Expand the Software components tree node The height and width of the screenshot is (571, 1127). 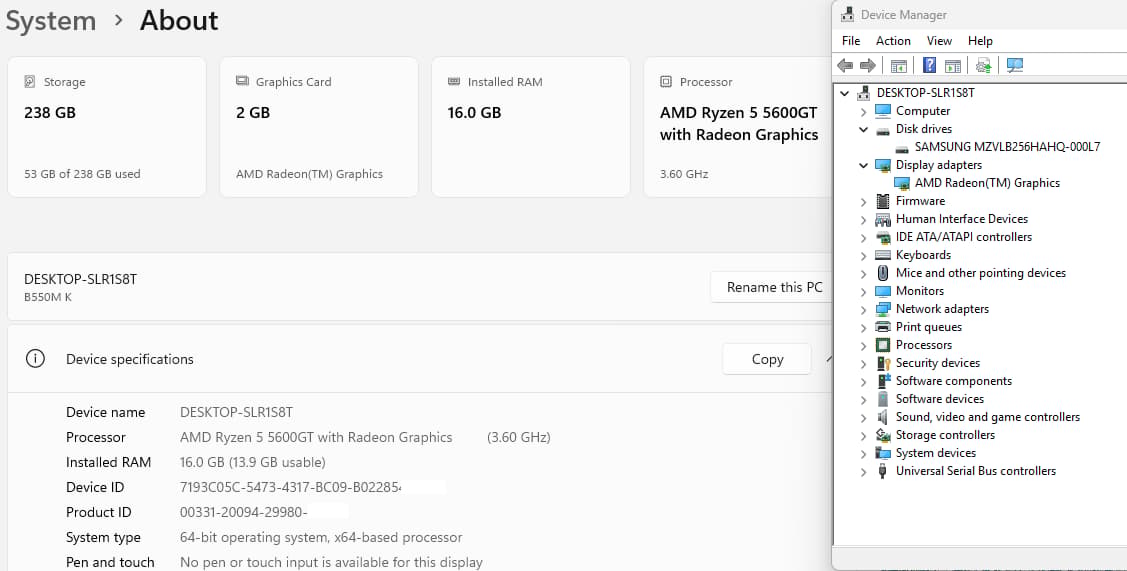tap(863, 382)
